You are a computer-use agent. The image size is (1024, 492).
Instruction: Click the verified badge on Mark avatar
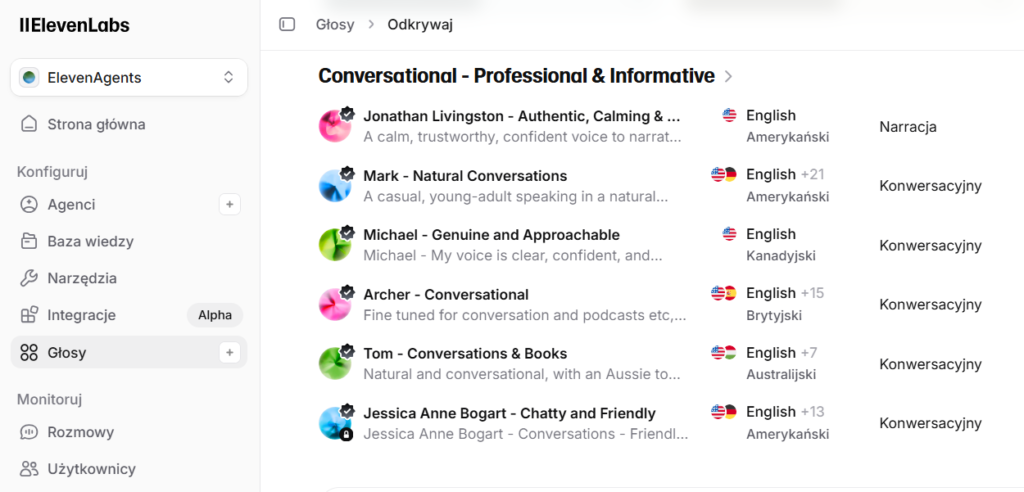click(347, 173)
